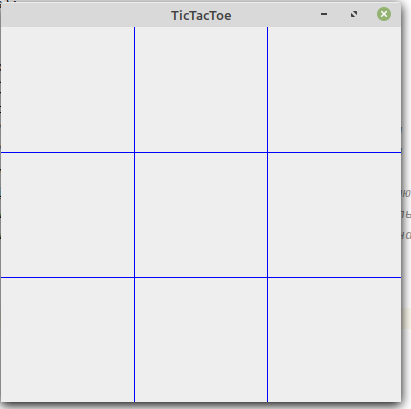Place a mark in the center cell
411x409 pixels.
tap(201, 215)
